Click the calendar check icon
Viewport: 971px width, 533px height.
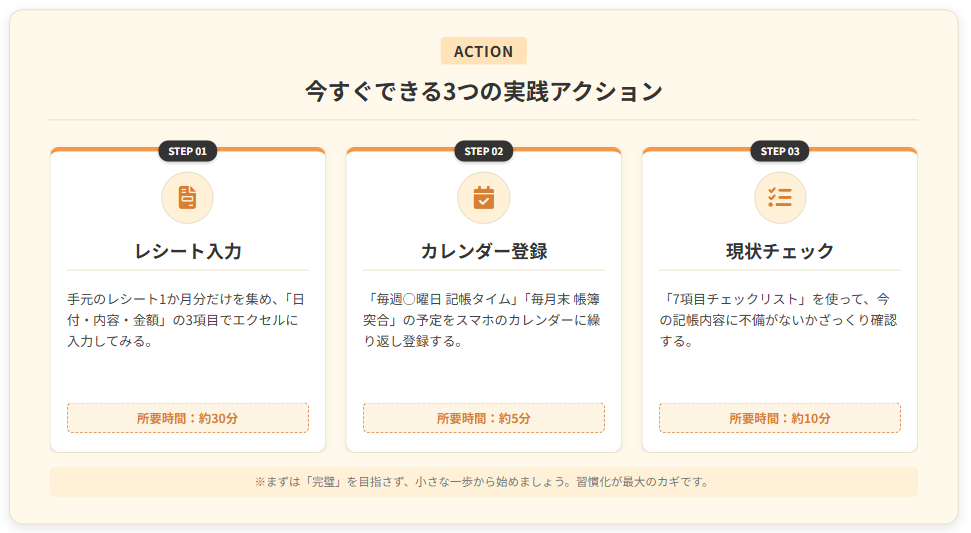pos(484,197)
